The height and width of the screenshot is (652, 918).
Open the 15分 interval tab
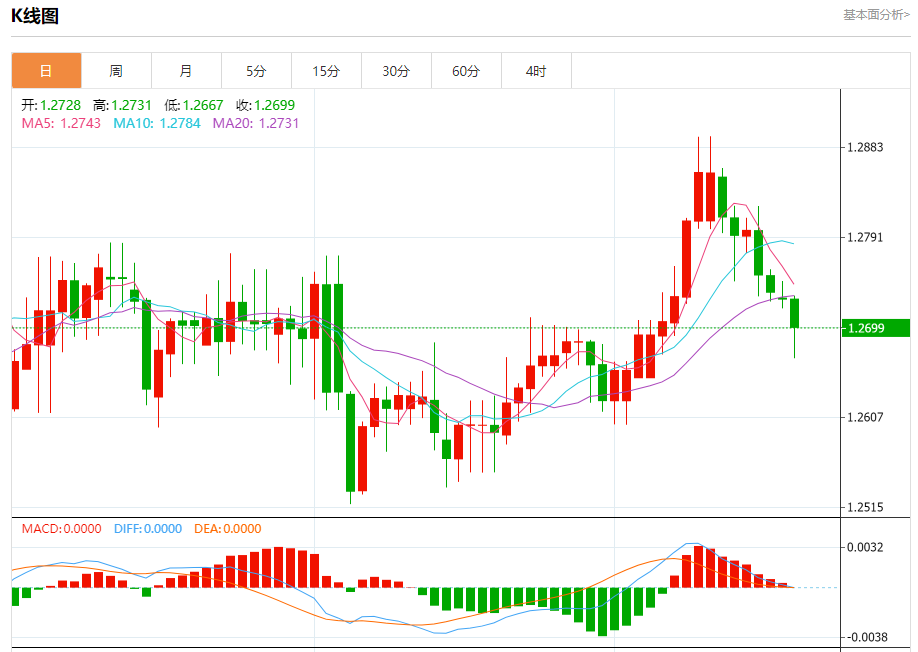[326, 71]
